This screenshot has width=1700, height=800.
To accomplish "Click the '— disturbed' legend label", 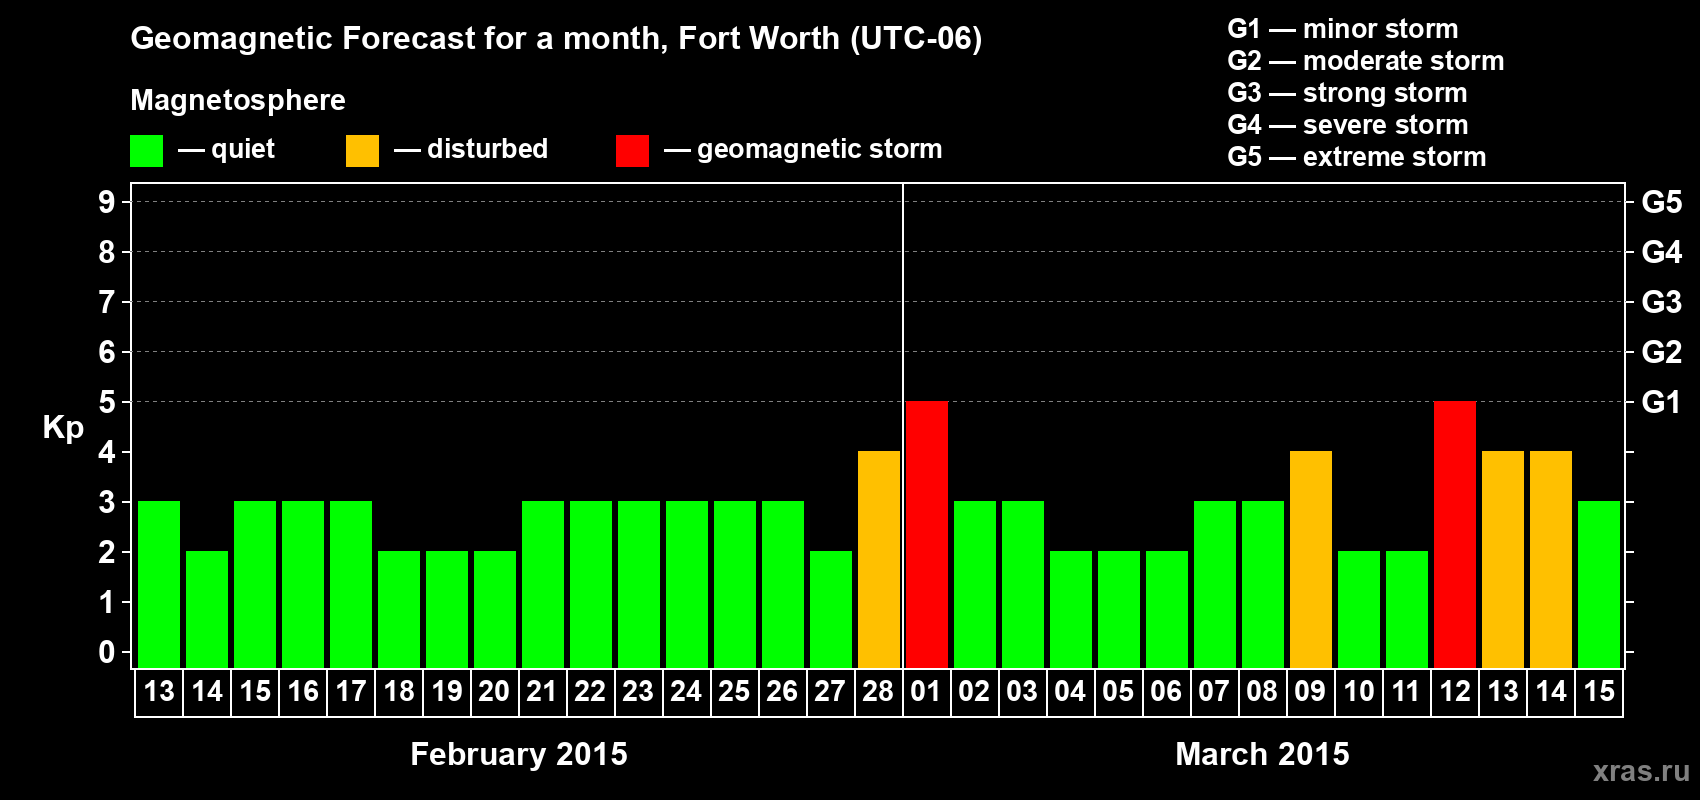I will pos(471,149).
